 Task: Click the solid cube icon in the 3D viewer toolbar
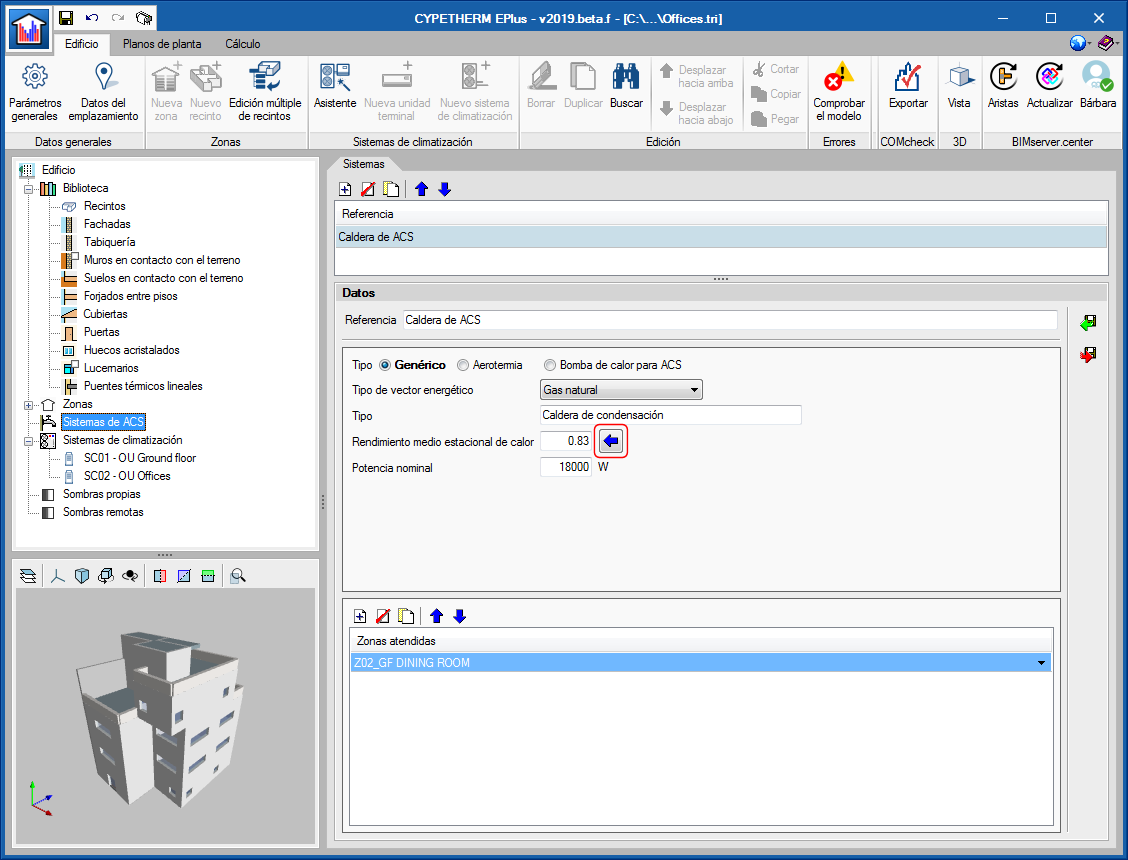coord(82,576)
